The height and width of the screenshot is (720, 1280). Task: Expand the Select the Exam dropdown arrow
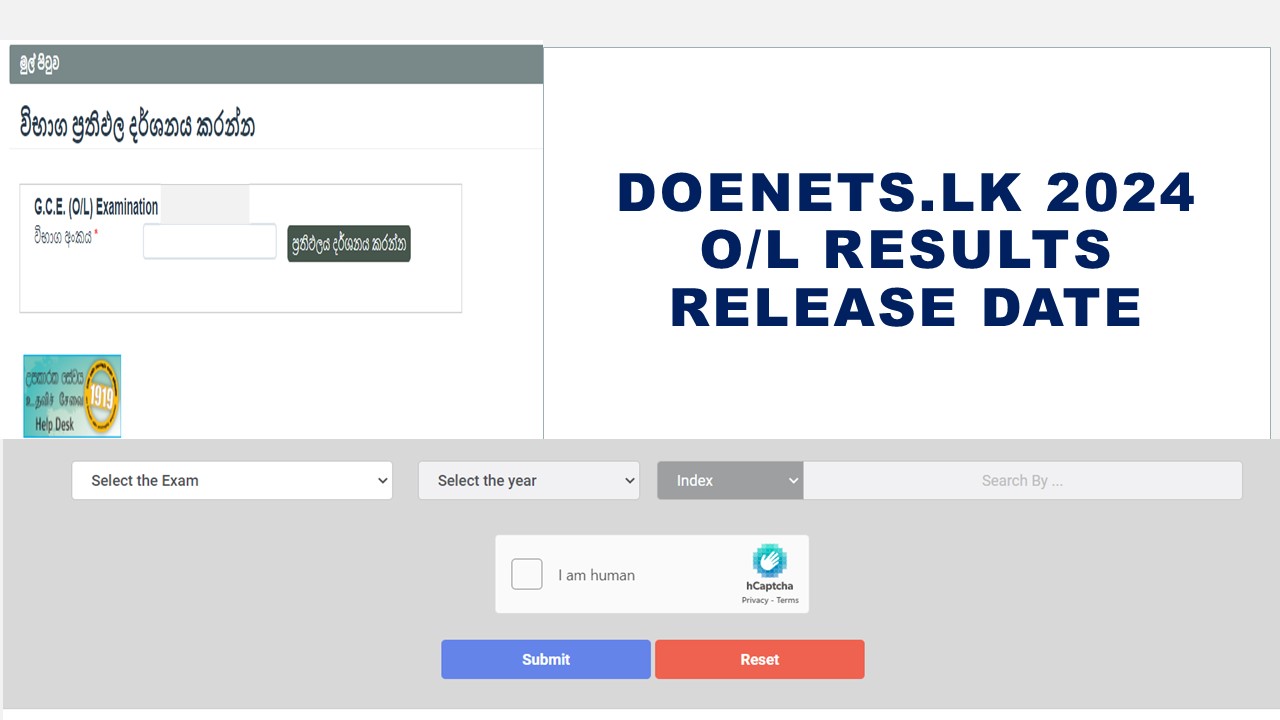click(x=383, y=480)
